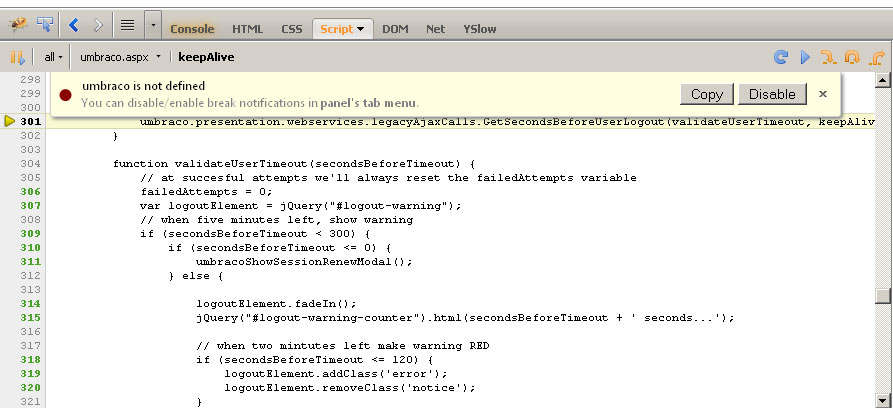This screenshot has width=893, height=408.
Task: Expand the Script tab options arrow
Action: coord(360,29)
